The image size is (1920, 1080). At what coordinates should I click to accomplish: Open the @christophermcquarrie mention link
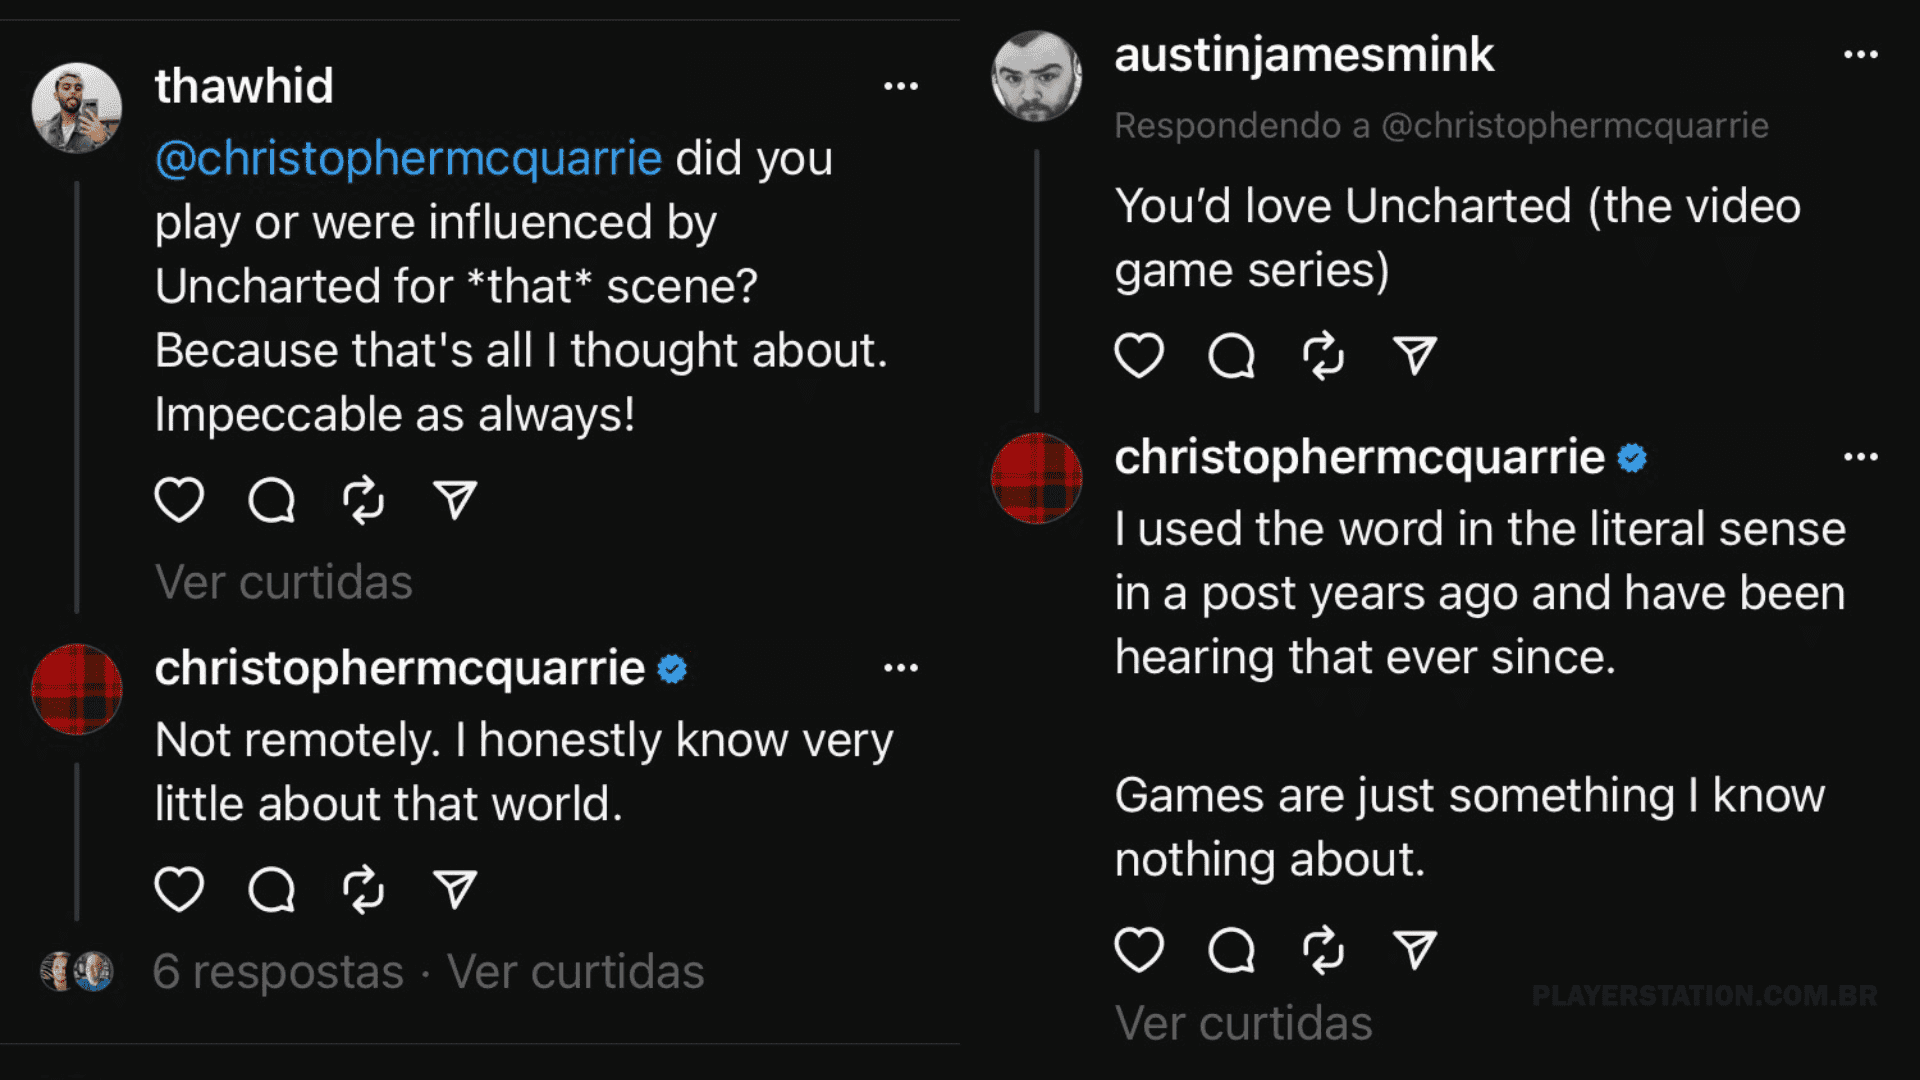408,159
